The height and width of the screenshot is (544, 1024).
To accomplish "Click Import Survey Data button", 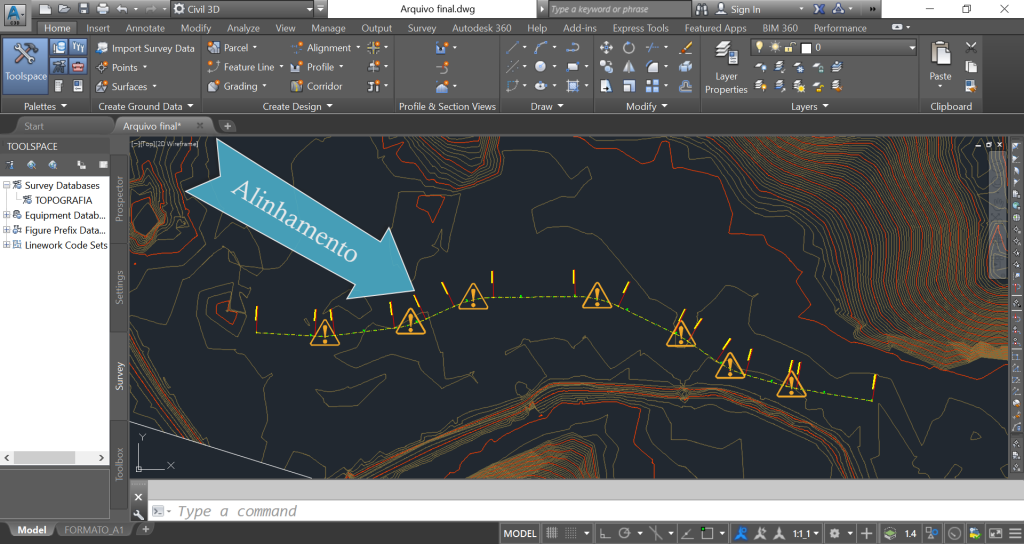I will (x=146, y=48).
